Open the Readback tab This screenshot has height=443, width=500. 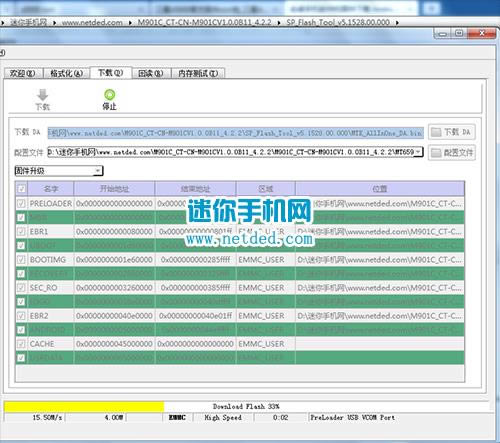pos(151,73)
